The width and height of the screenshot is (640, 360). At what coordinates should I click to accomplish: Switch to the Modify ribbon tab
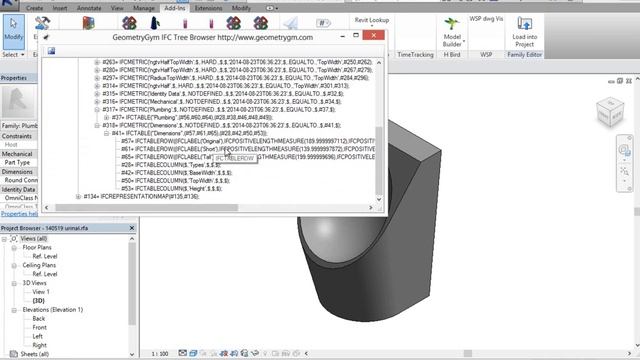[241, 8]
